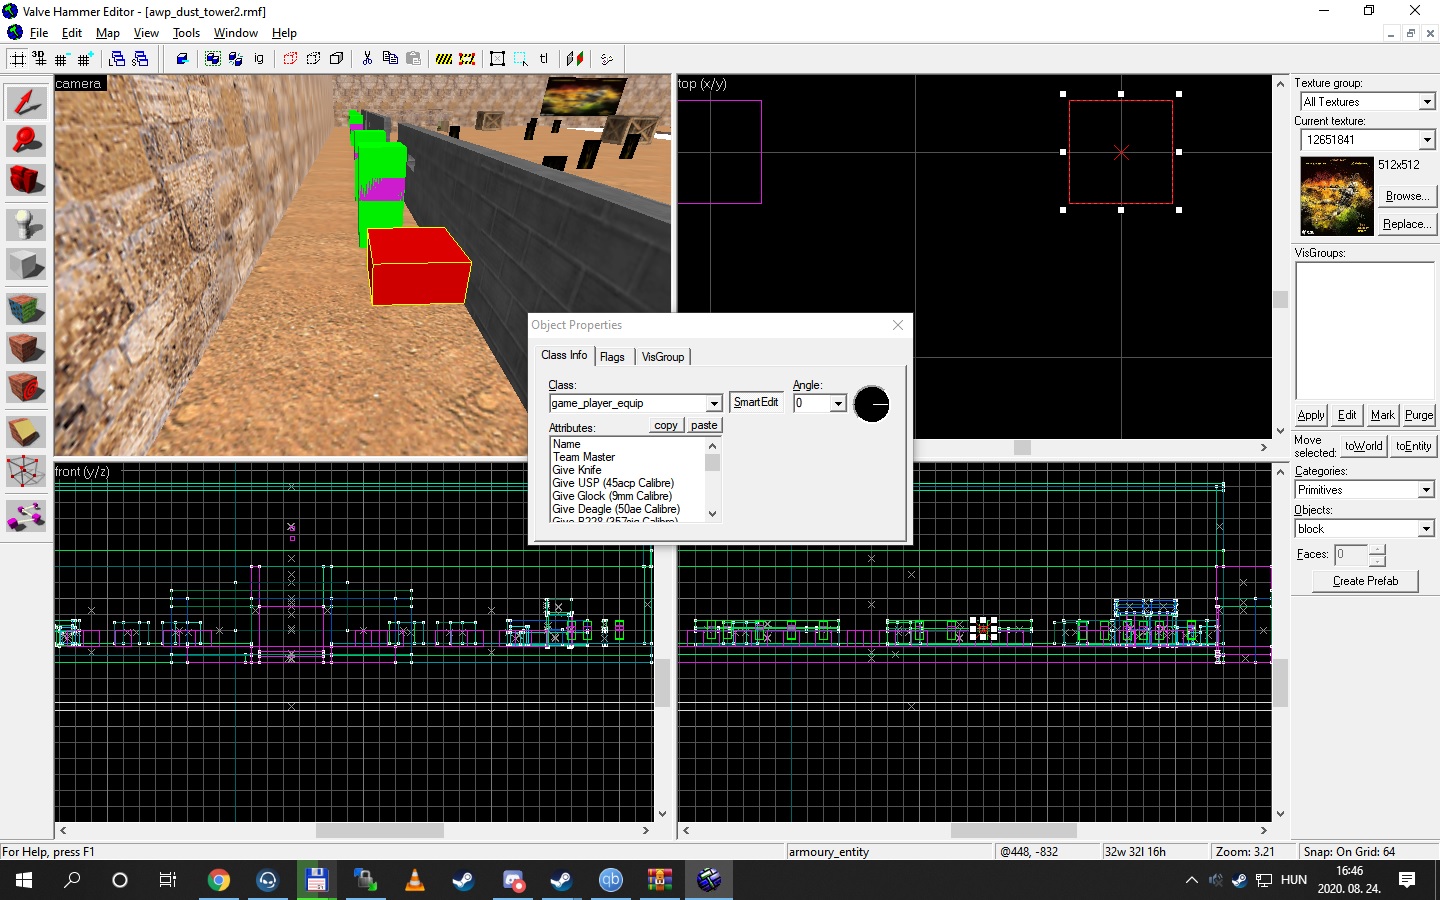
Task: Click the Carve toolbar icon
Action: click(x=182, y=59)
